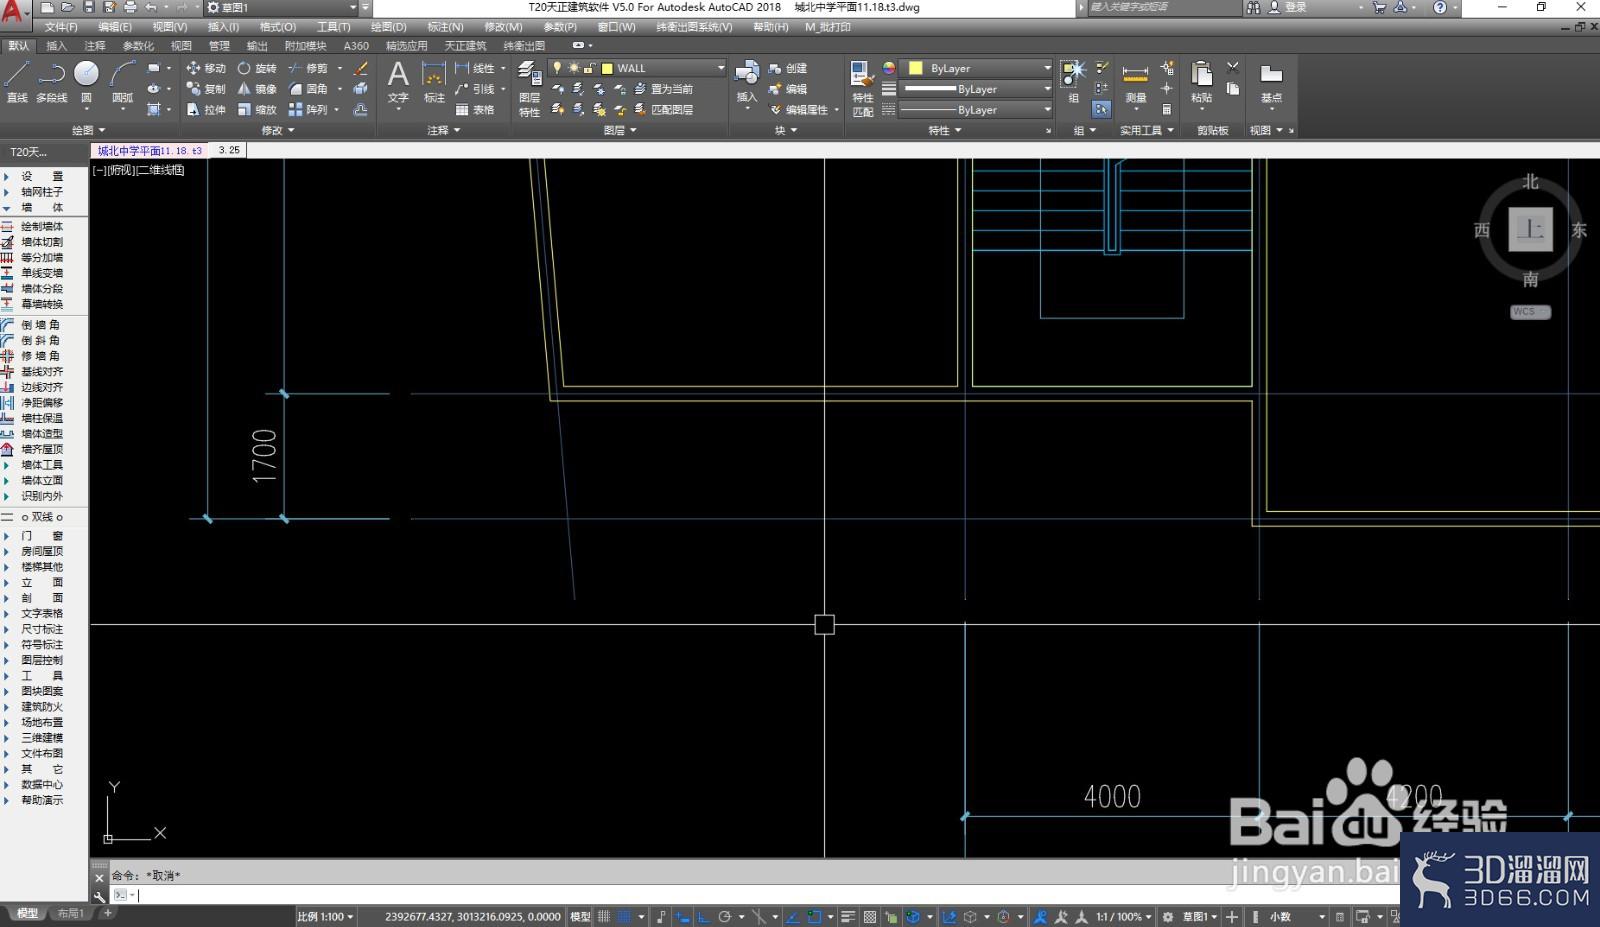Click the 镜像 mirror tool
This screenshot has height=927, width=1600.
click(x=257, y=89)
